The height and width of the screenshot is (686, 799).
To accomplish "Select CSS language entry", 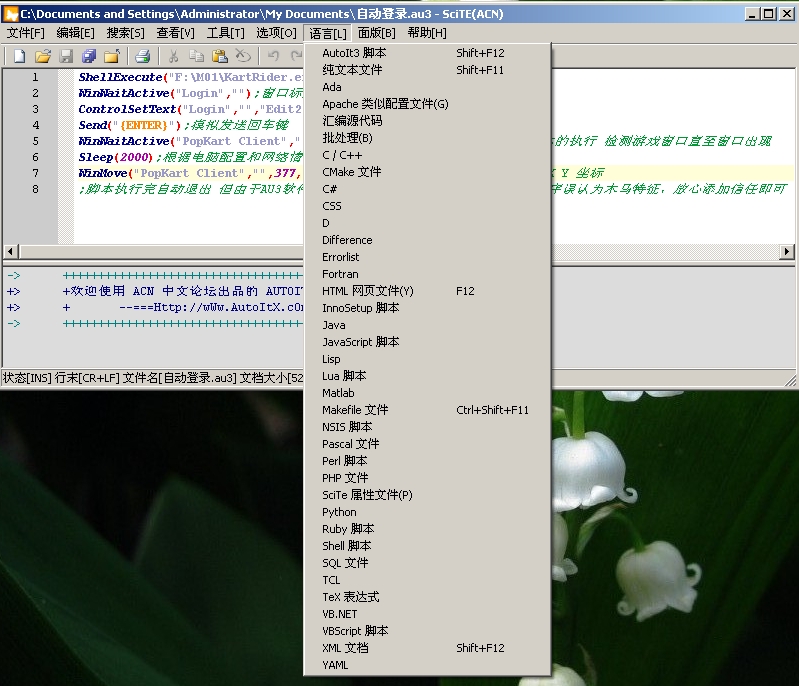I will click(427, 206).
